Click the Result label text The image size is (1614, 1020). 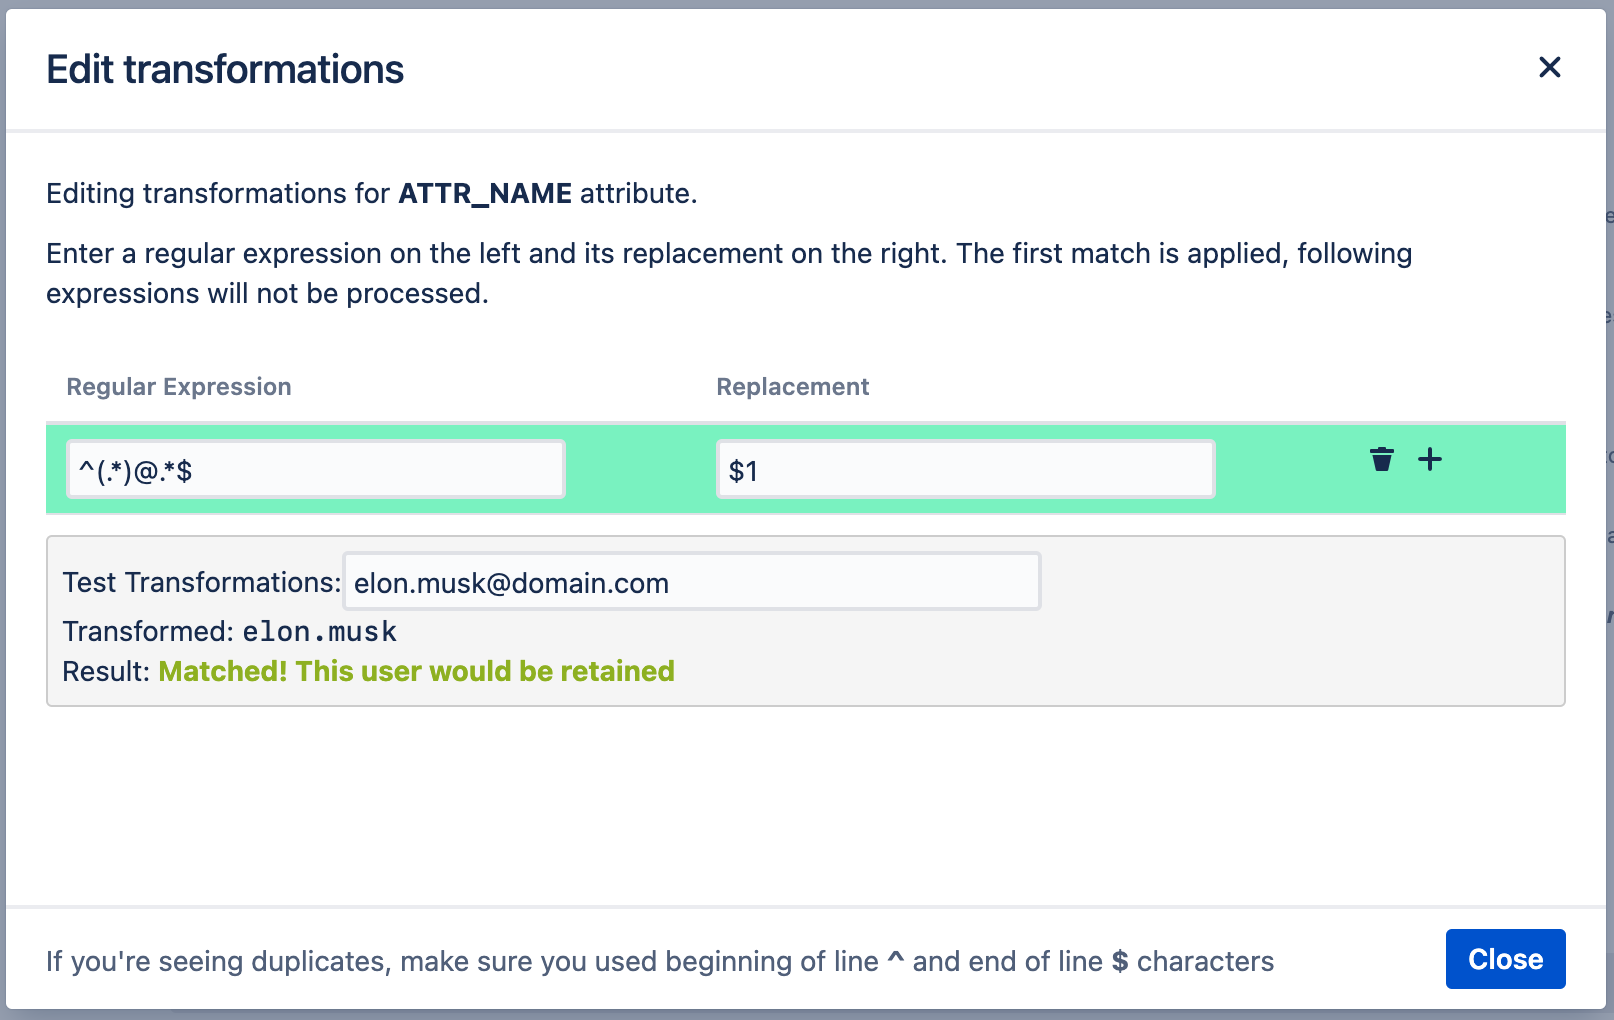(105, 671)
